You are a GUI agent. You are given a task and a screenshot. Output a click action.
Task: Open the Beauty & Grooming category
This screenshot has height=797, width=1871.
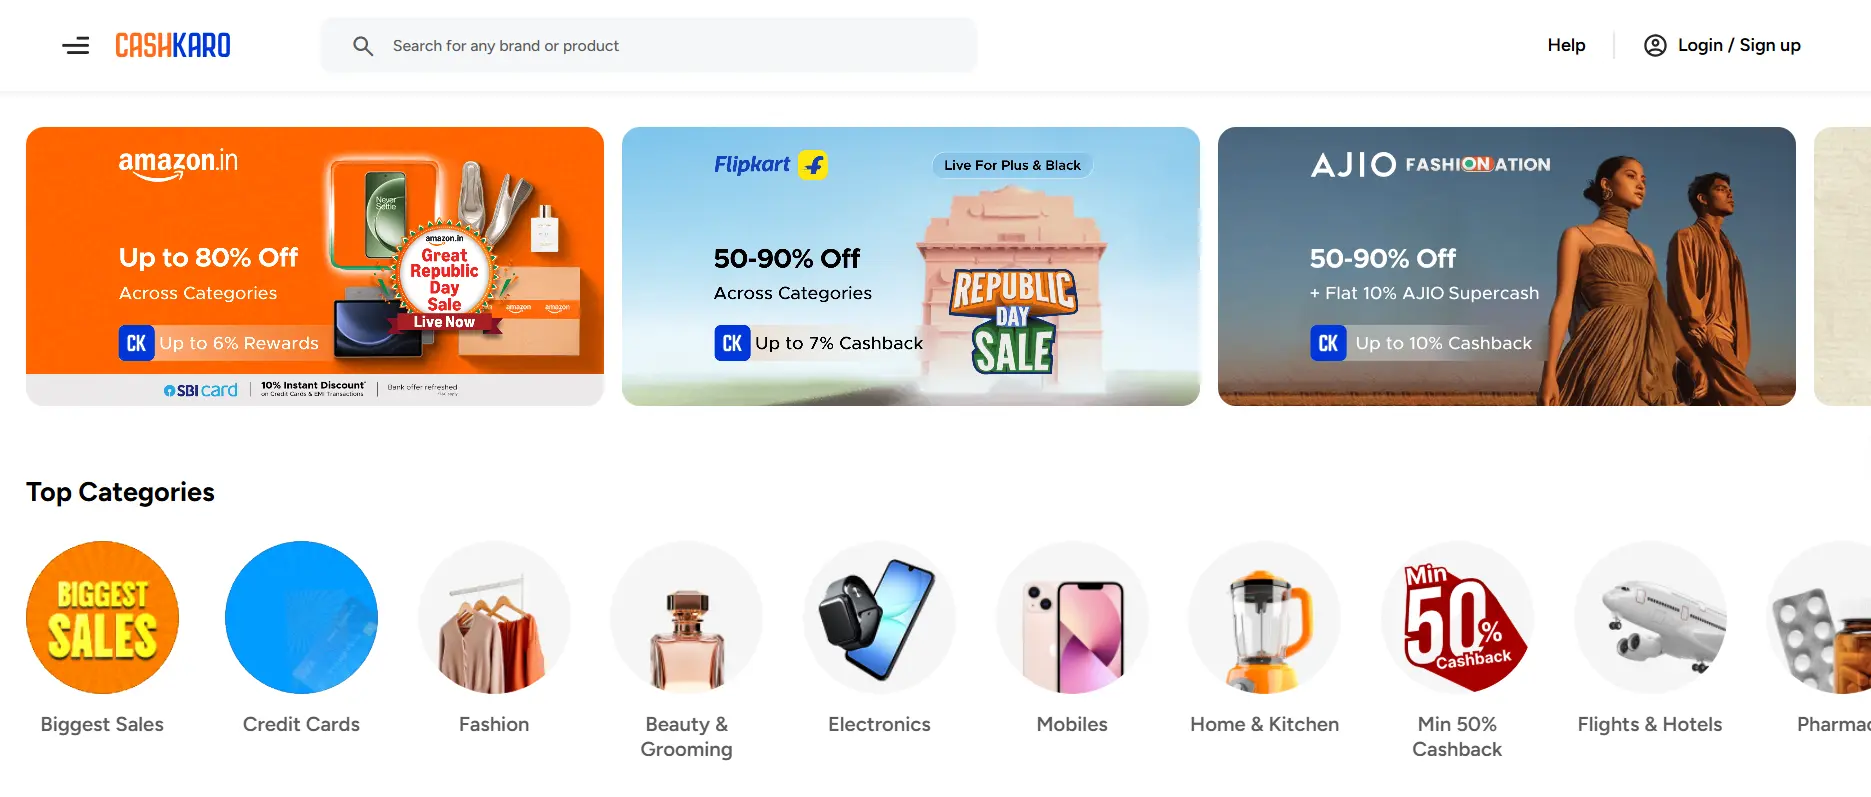point(686,617)
